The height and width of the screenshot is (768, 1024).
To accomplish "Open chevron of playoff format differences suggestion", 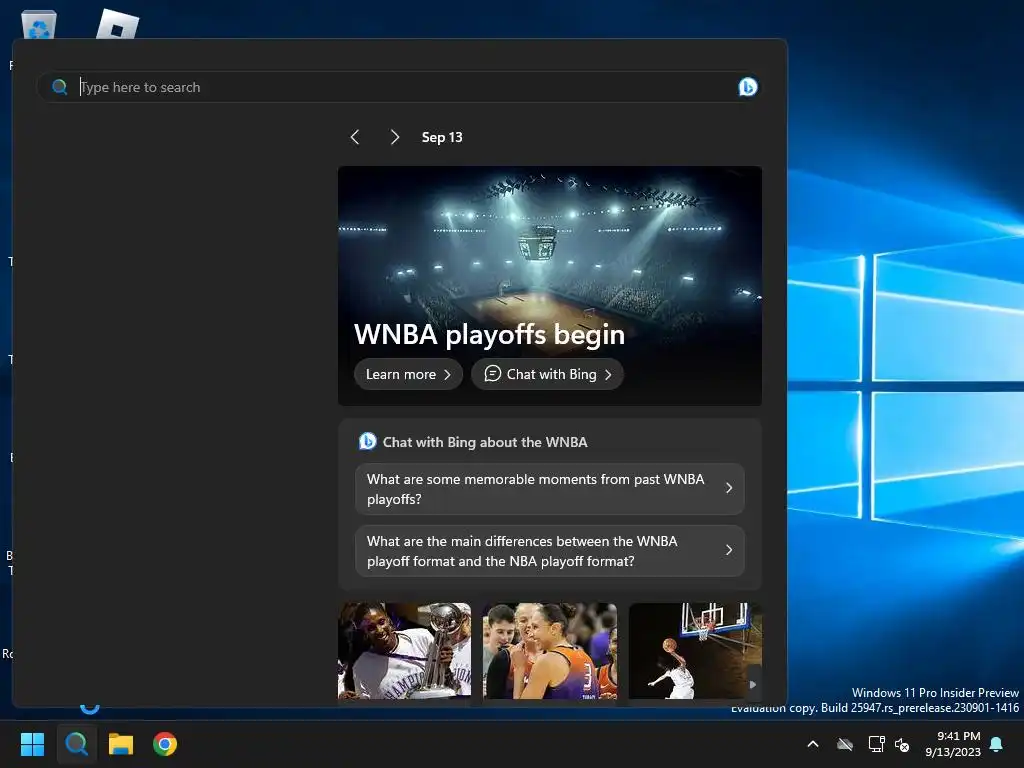I will pyautogui.click(x=729, y=550).
